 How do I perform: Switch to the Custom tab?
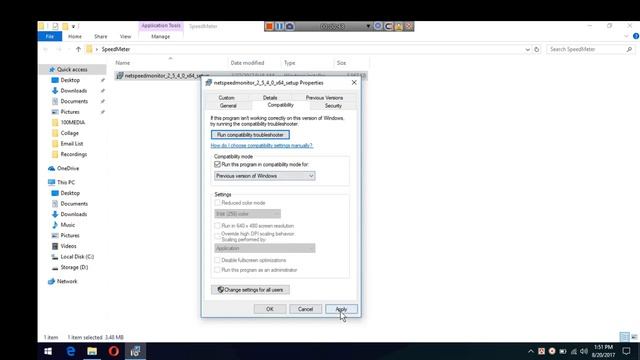227,98
